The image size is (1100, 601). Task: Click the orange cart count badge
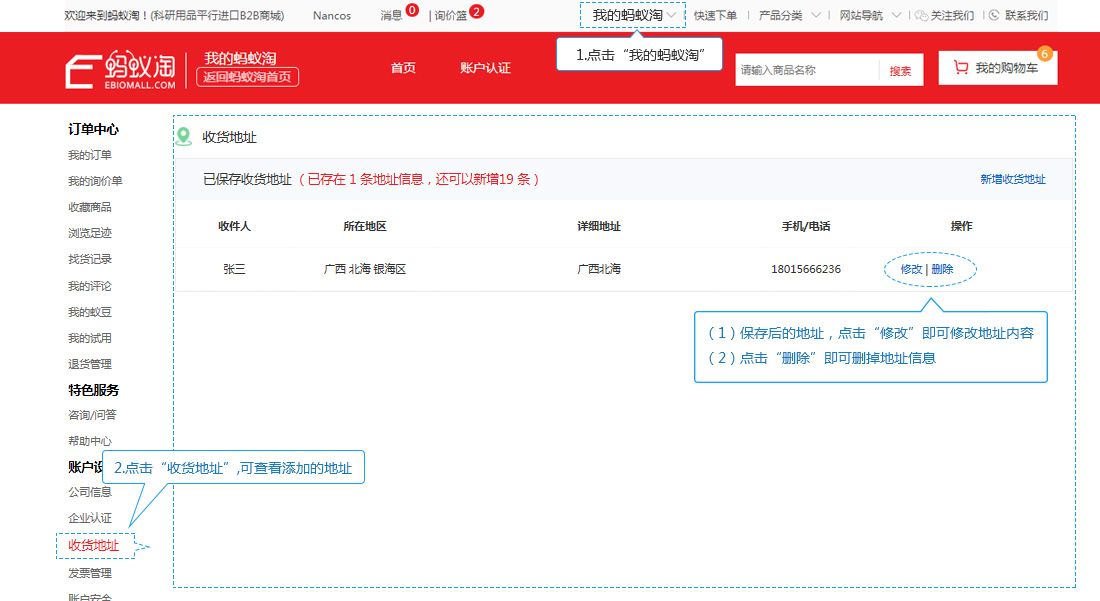(1045, 53)
